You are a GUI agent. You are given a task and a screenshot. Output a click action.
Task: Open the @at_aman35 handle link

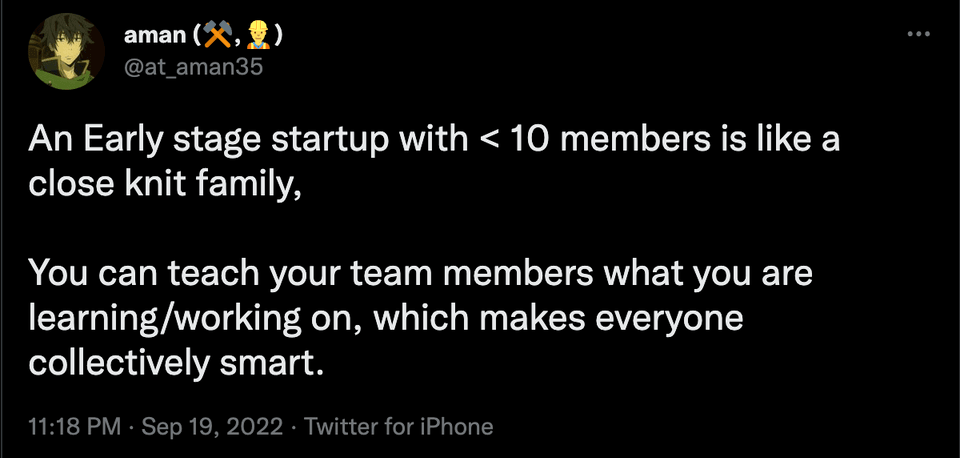(193, 66)
